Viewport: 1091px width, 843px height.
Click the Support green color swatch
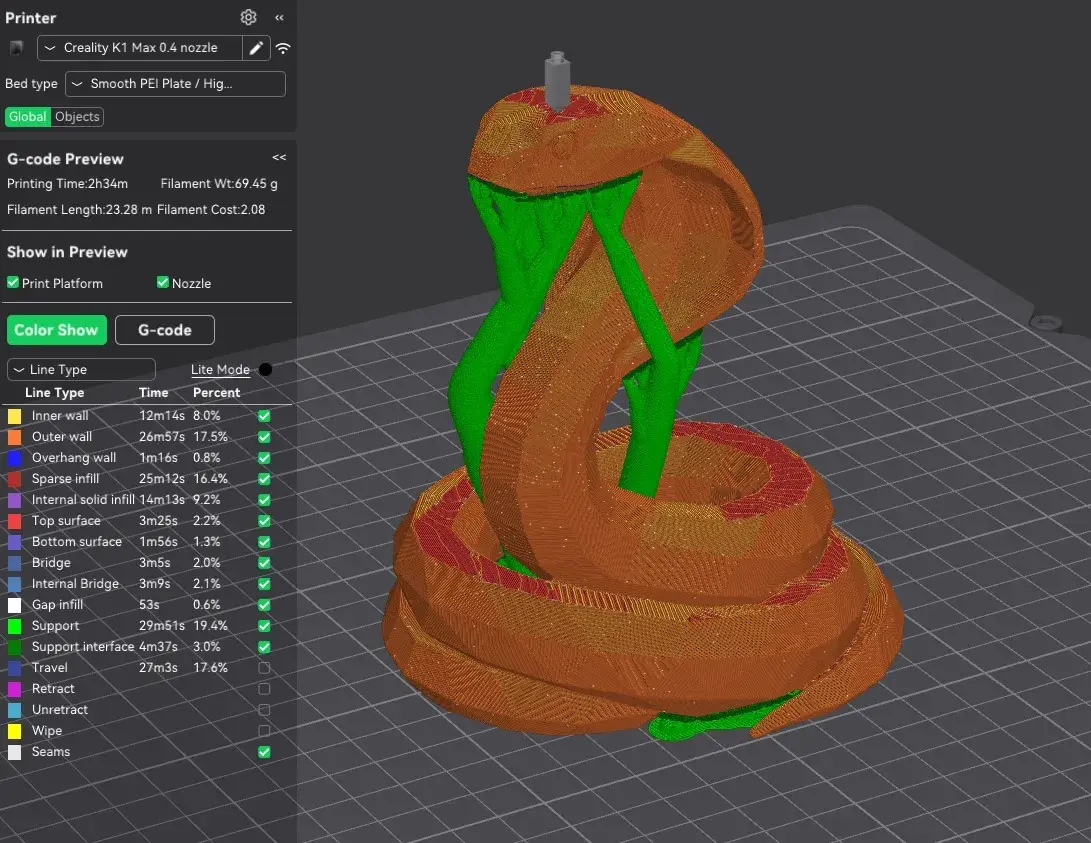point(13,625)
